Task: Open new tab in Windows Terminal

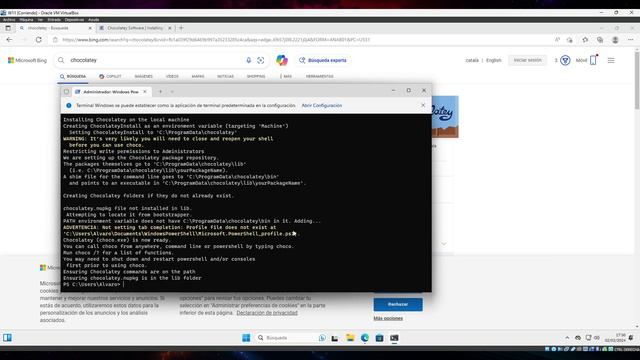Action: (160, 92)
